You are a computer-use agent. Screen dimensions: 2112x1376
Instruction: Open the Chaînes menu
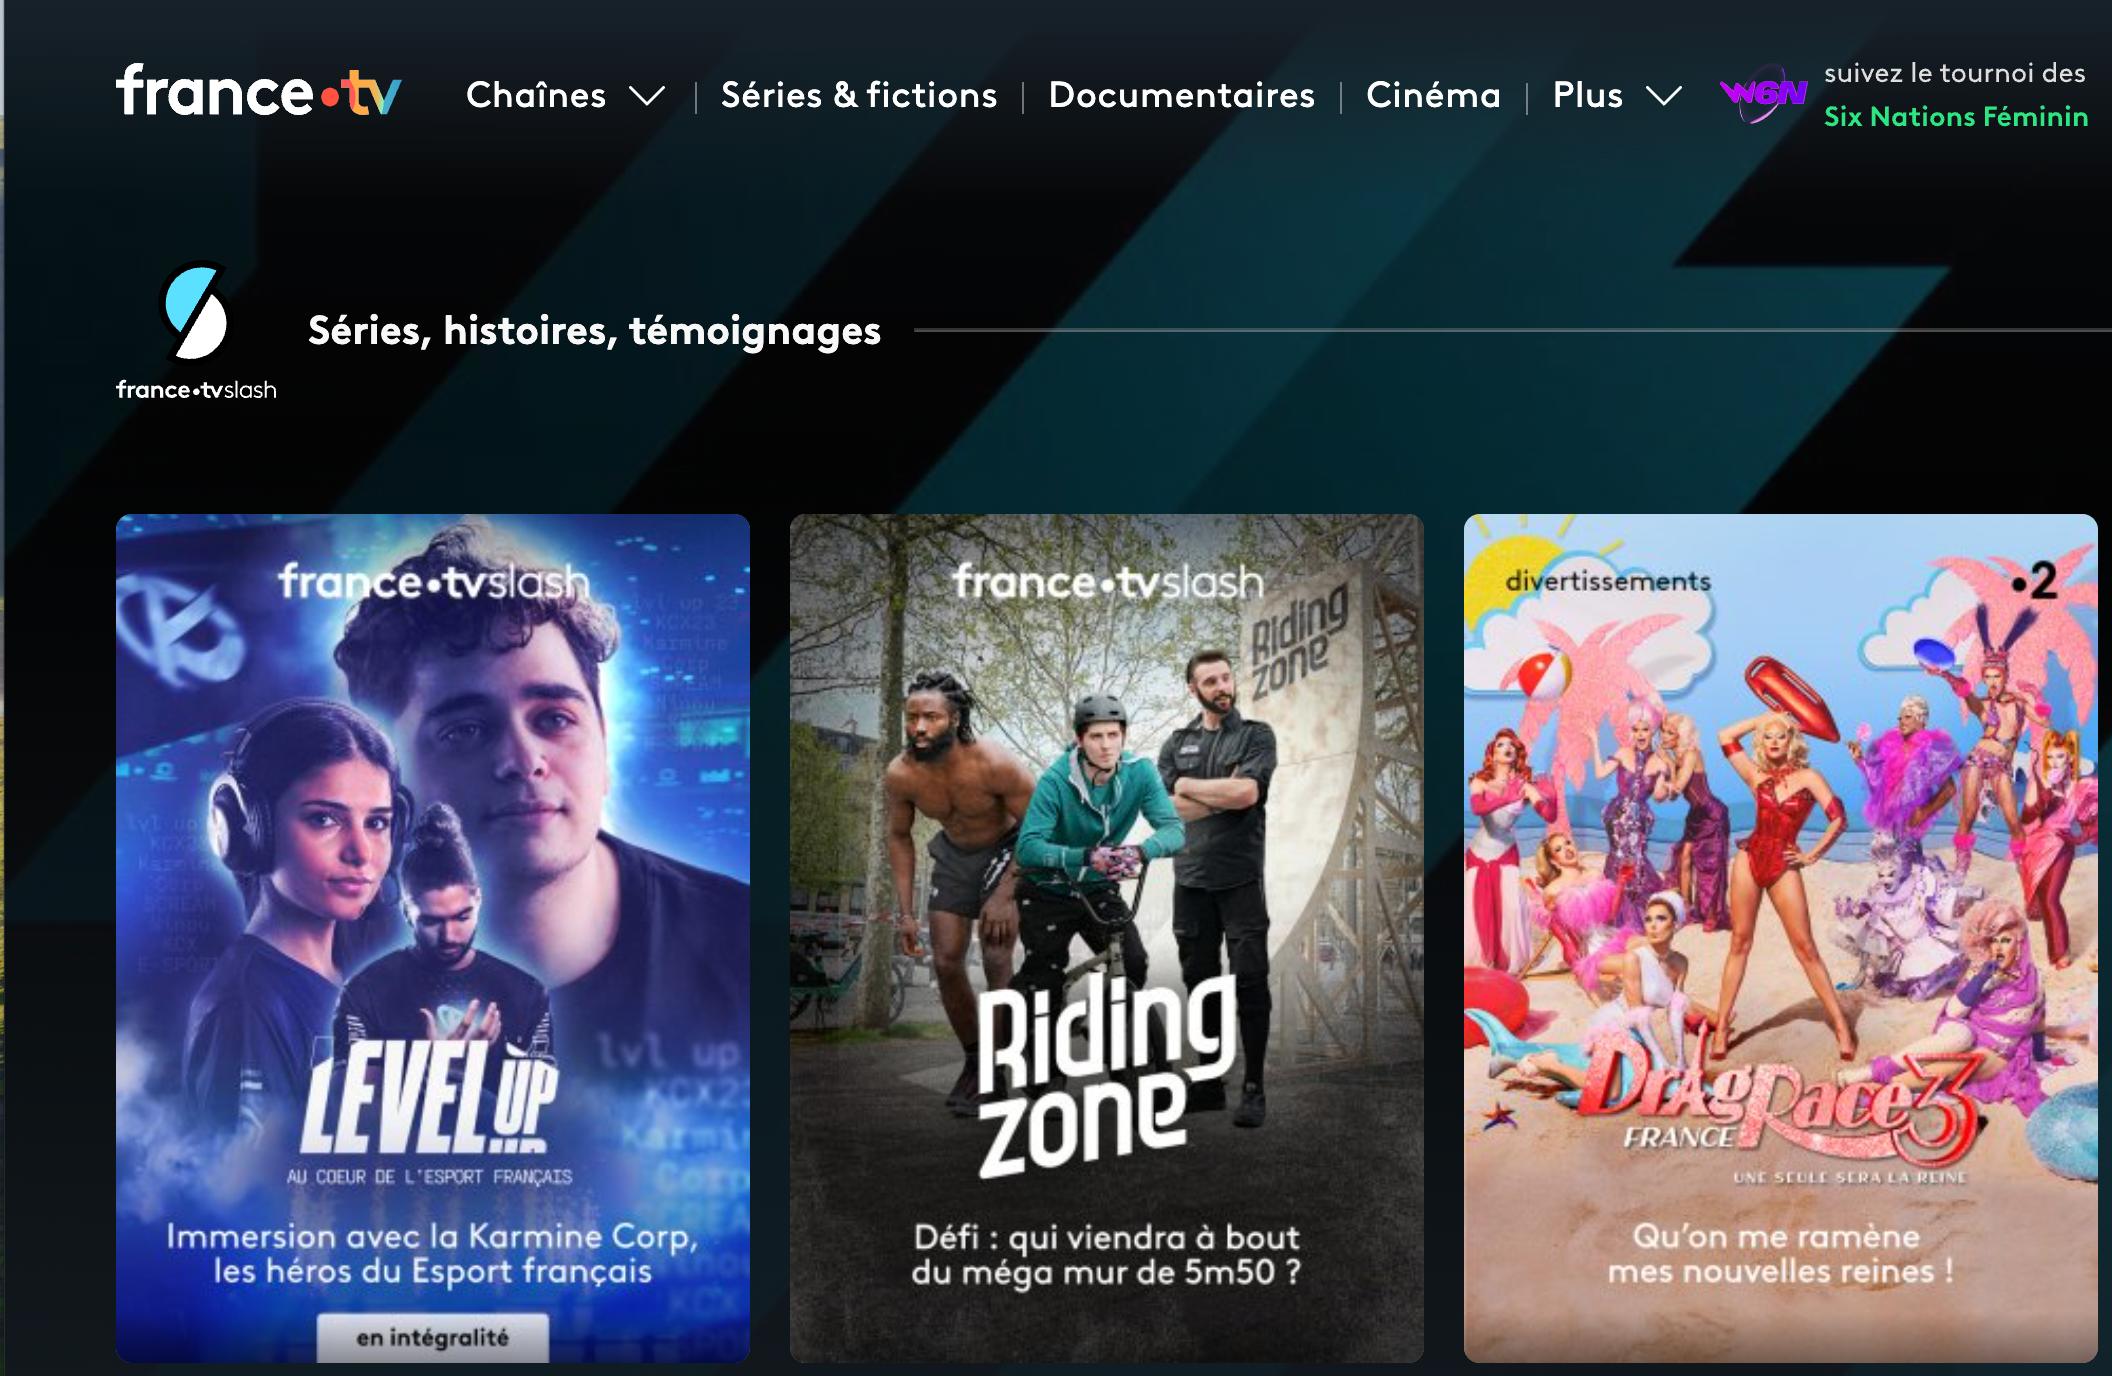[x=536, y=95]
